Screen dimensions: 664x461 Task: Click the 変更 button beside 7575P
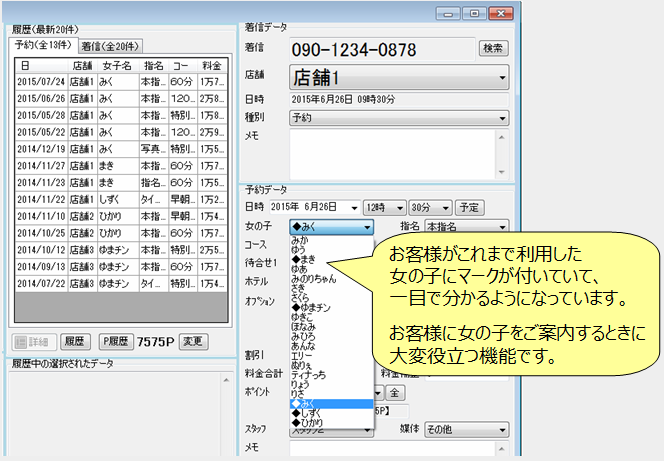coord(194,342)
